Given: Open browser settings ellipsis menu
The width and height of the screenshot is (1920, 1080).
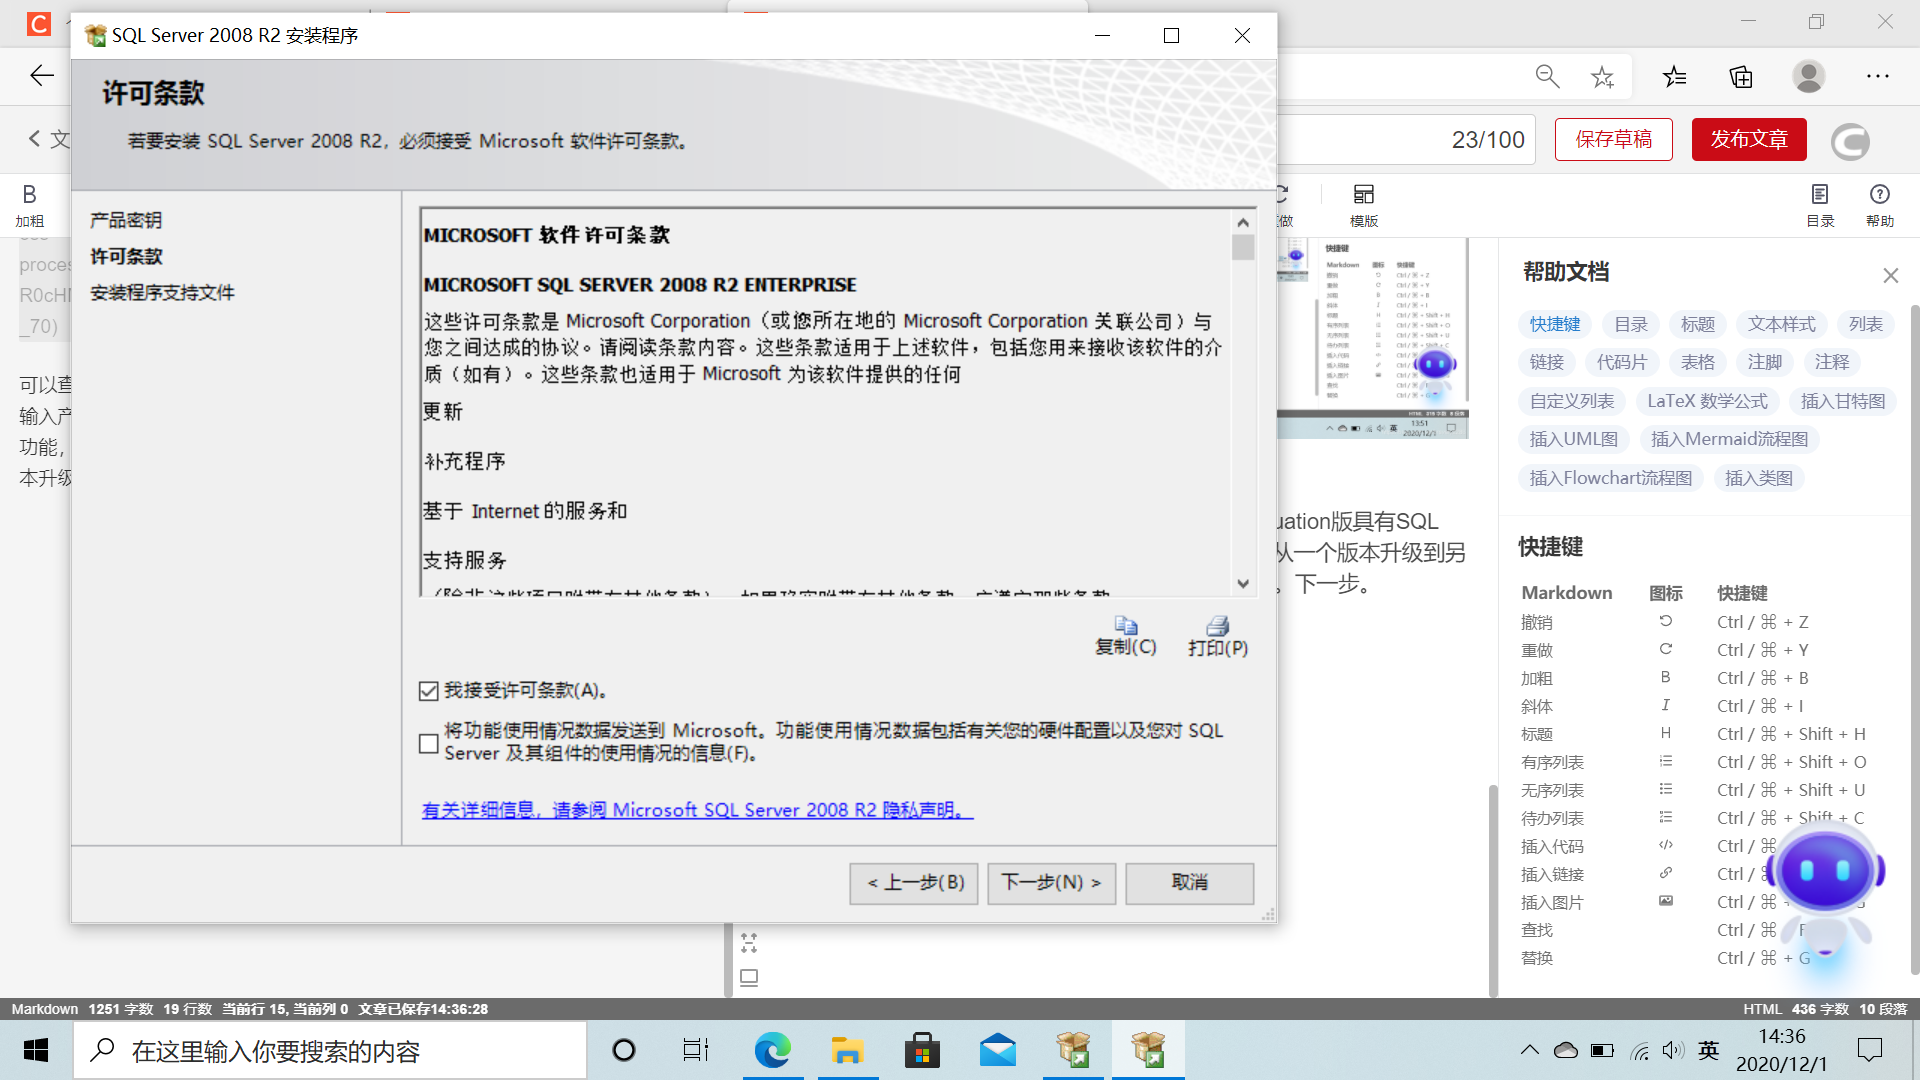Looking at the screenshot, I should 1878,77.
